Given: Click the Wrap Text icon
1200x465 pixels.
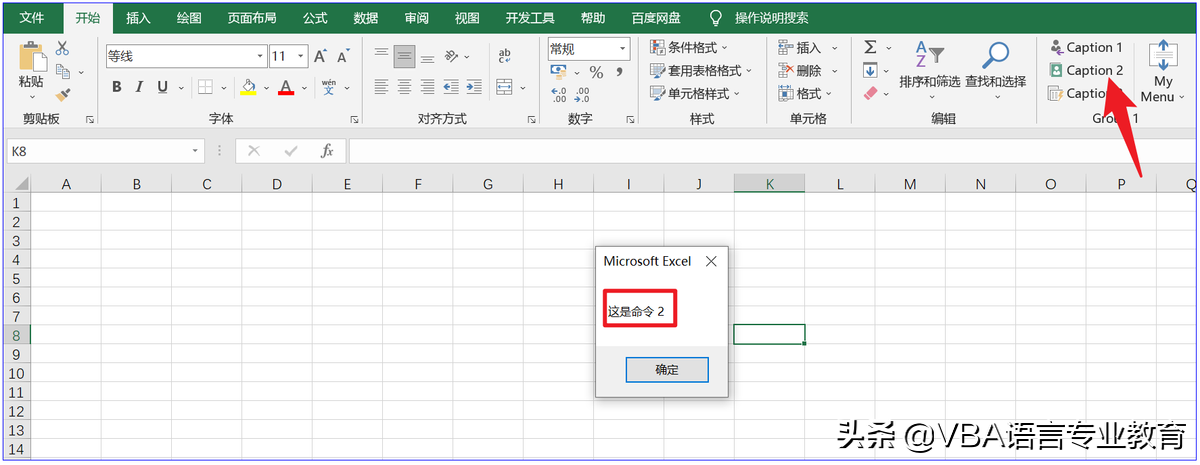Looking at the screenshot, I should point(505,56).
